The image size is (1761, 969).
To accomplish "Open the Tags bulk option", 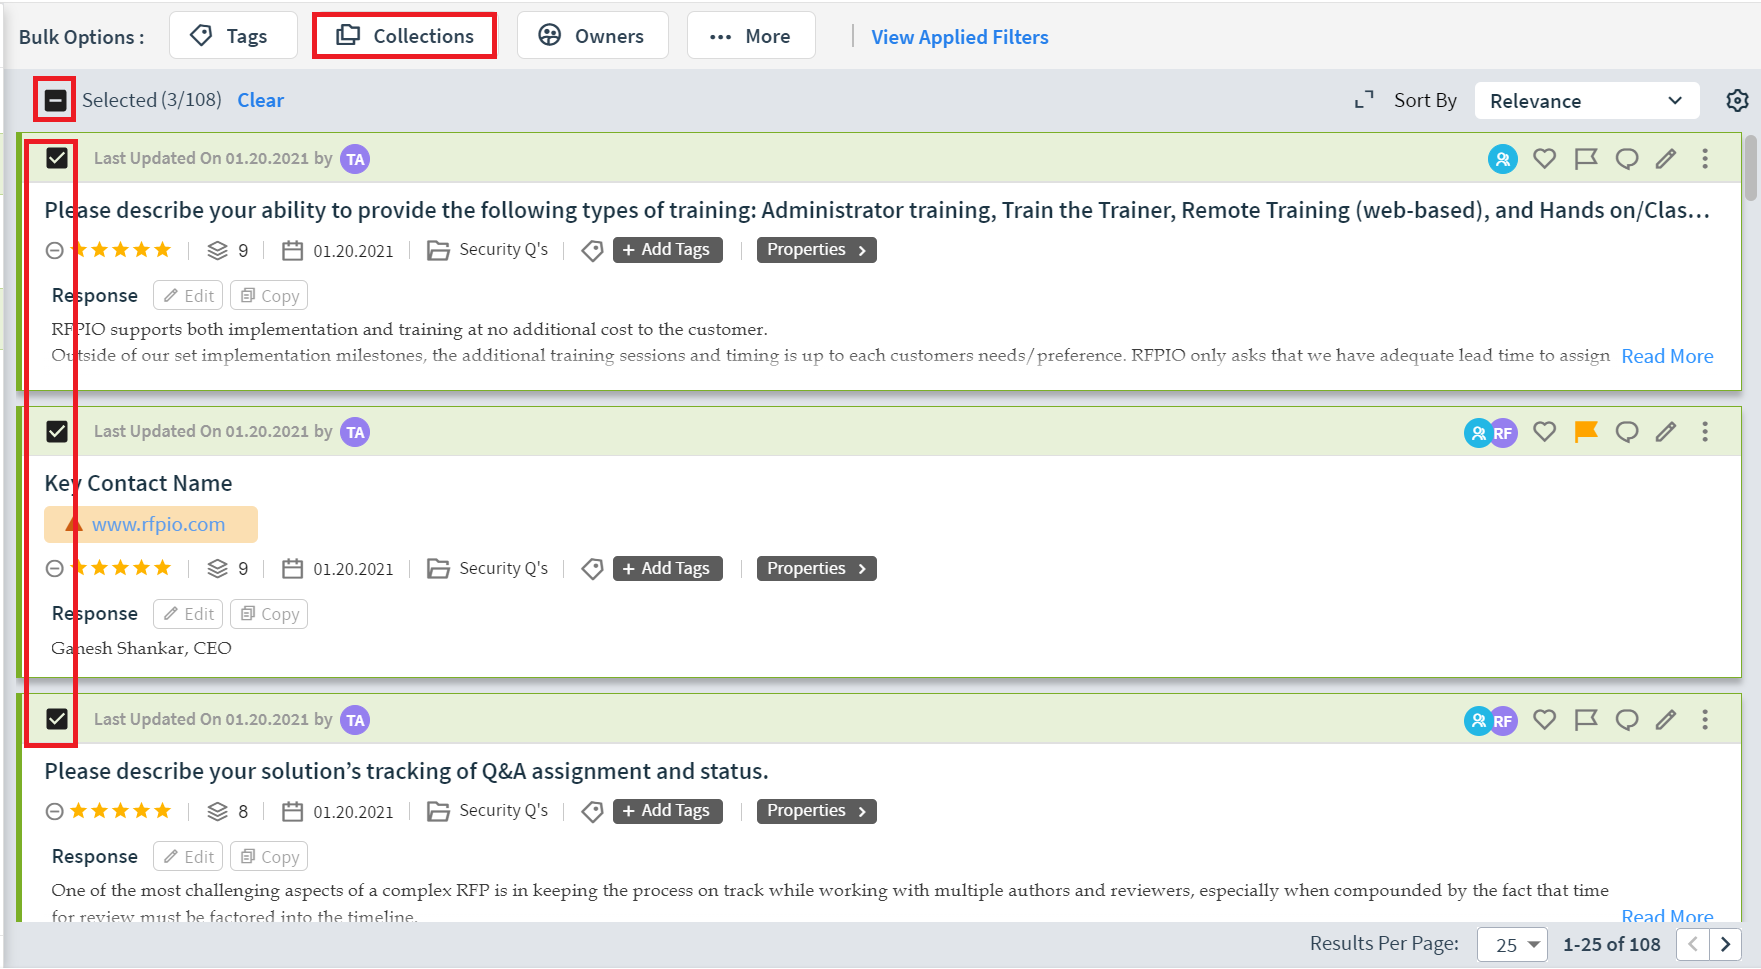I will click(x=233, y=36).
